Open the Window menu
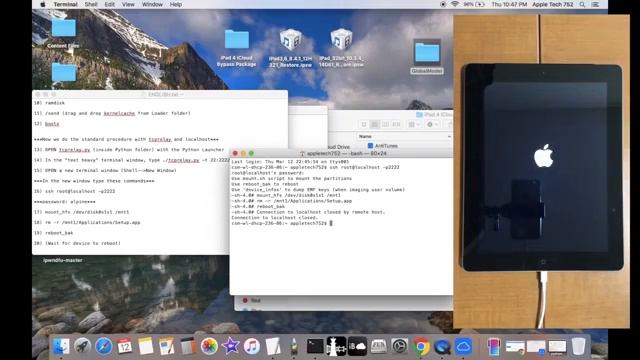The height and width of the screenshot is (360, 640). 152,4
